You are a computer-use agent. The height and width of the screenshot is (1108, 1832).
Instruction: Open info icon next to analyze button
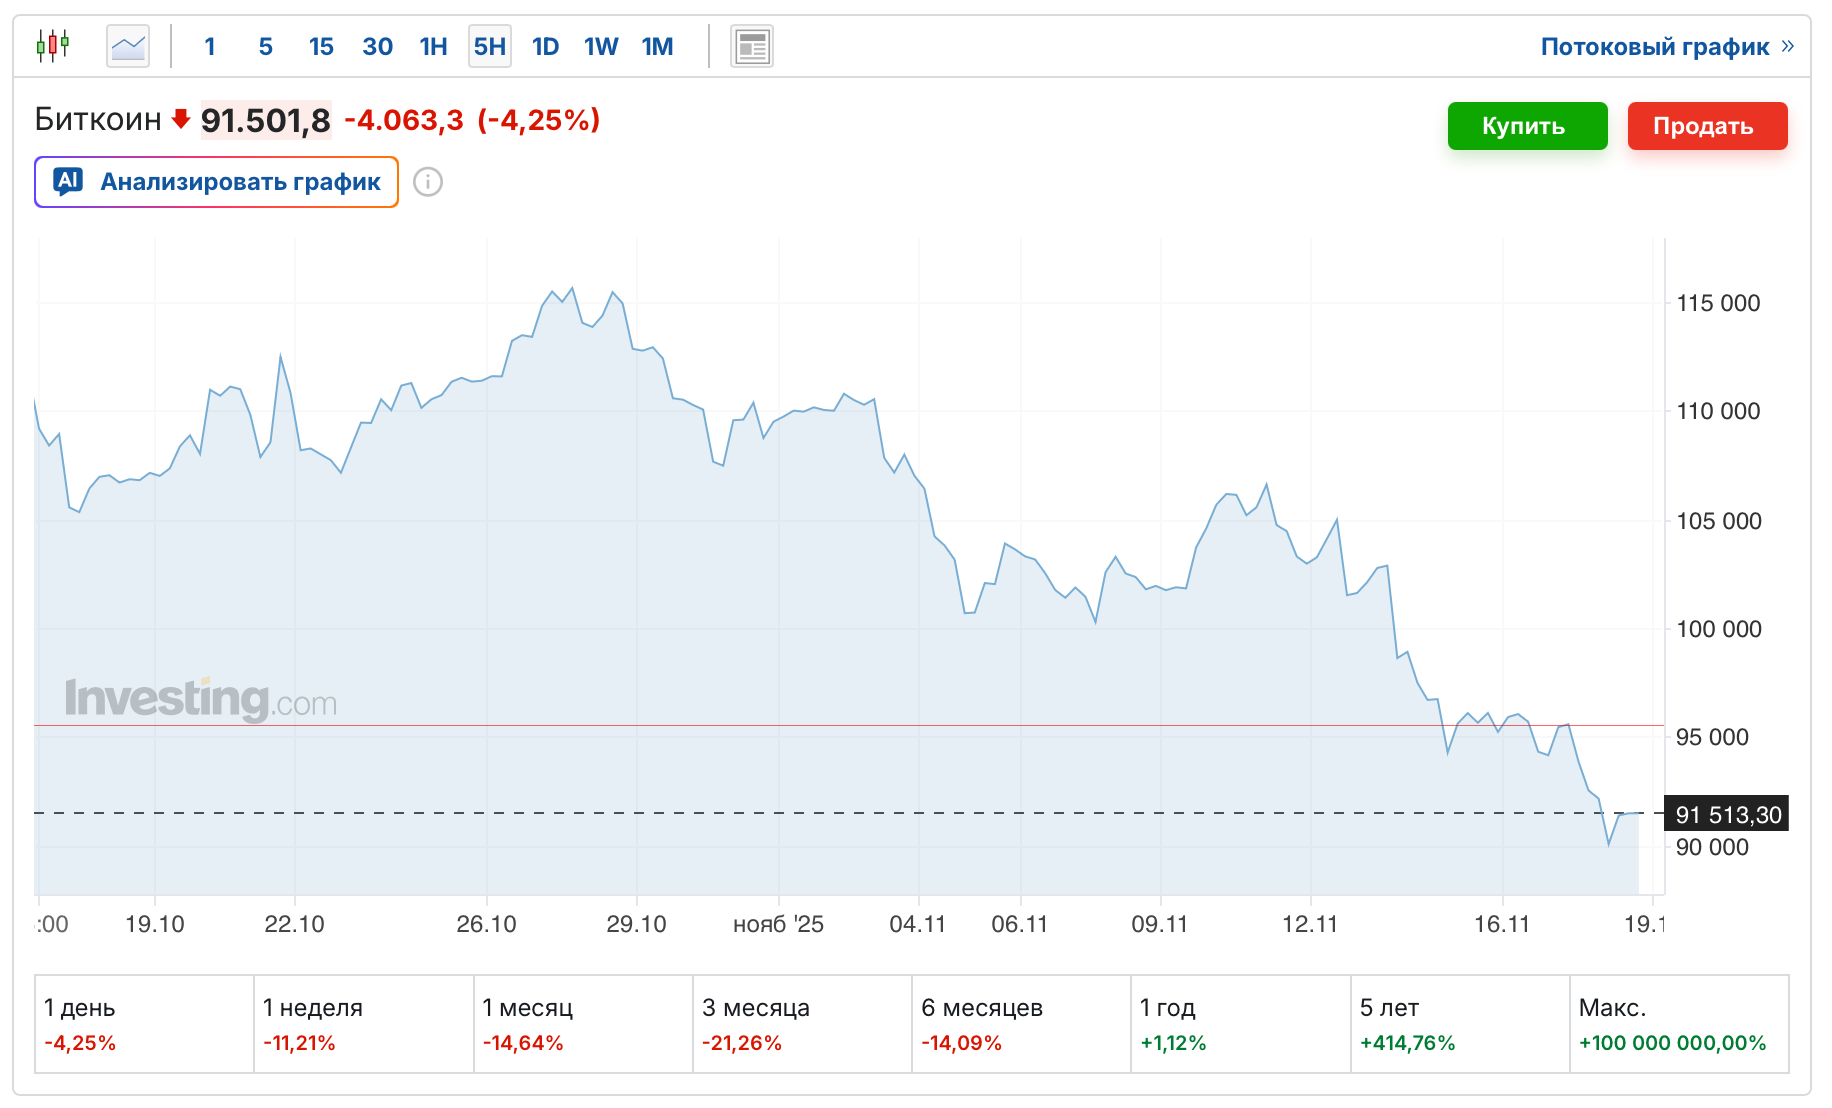click(428, 182)
